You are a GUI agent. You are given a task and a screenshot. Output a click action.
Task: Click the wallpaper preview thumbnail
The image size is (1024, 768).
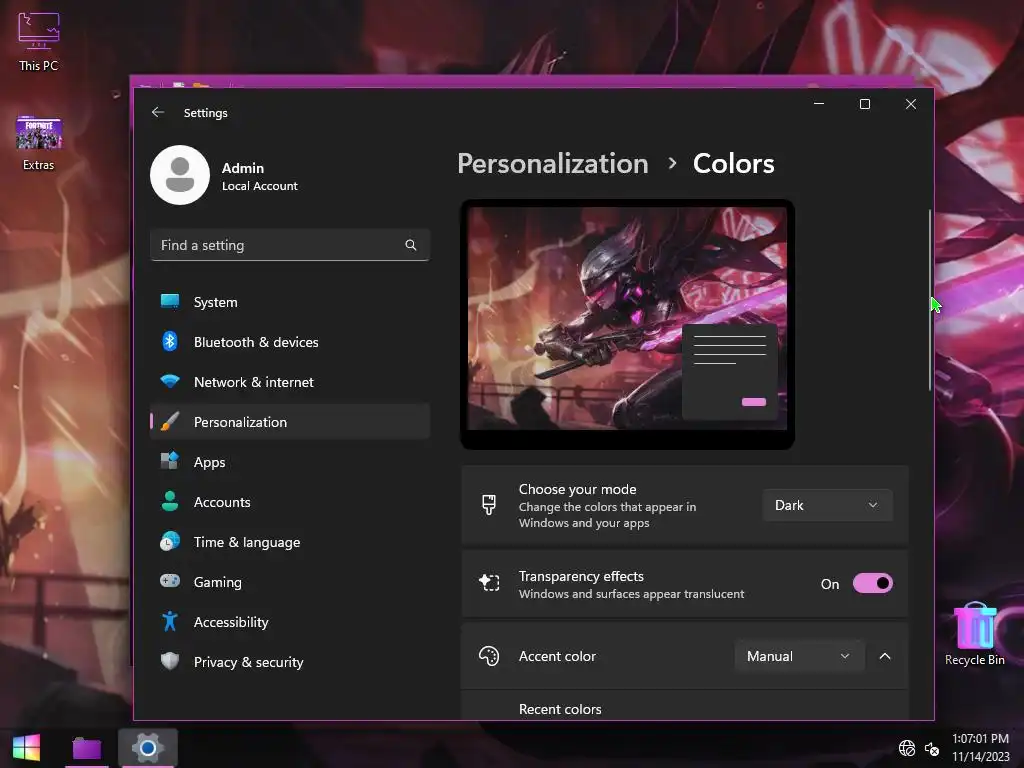click(628, 325)
